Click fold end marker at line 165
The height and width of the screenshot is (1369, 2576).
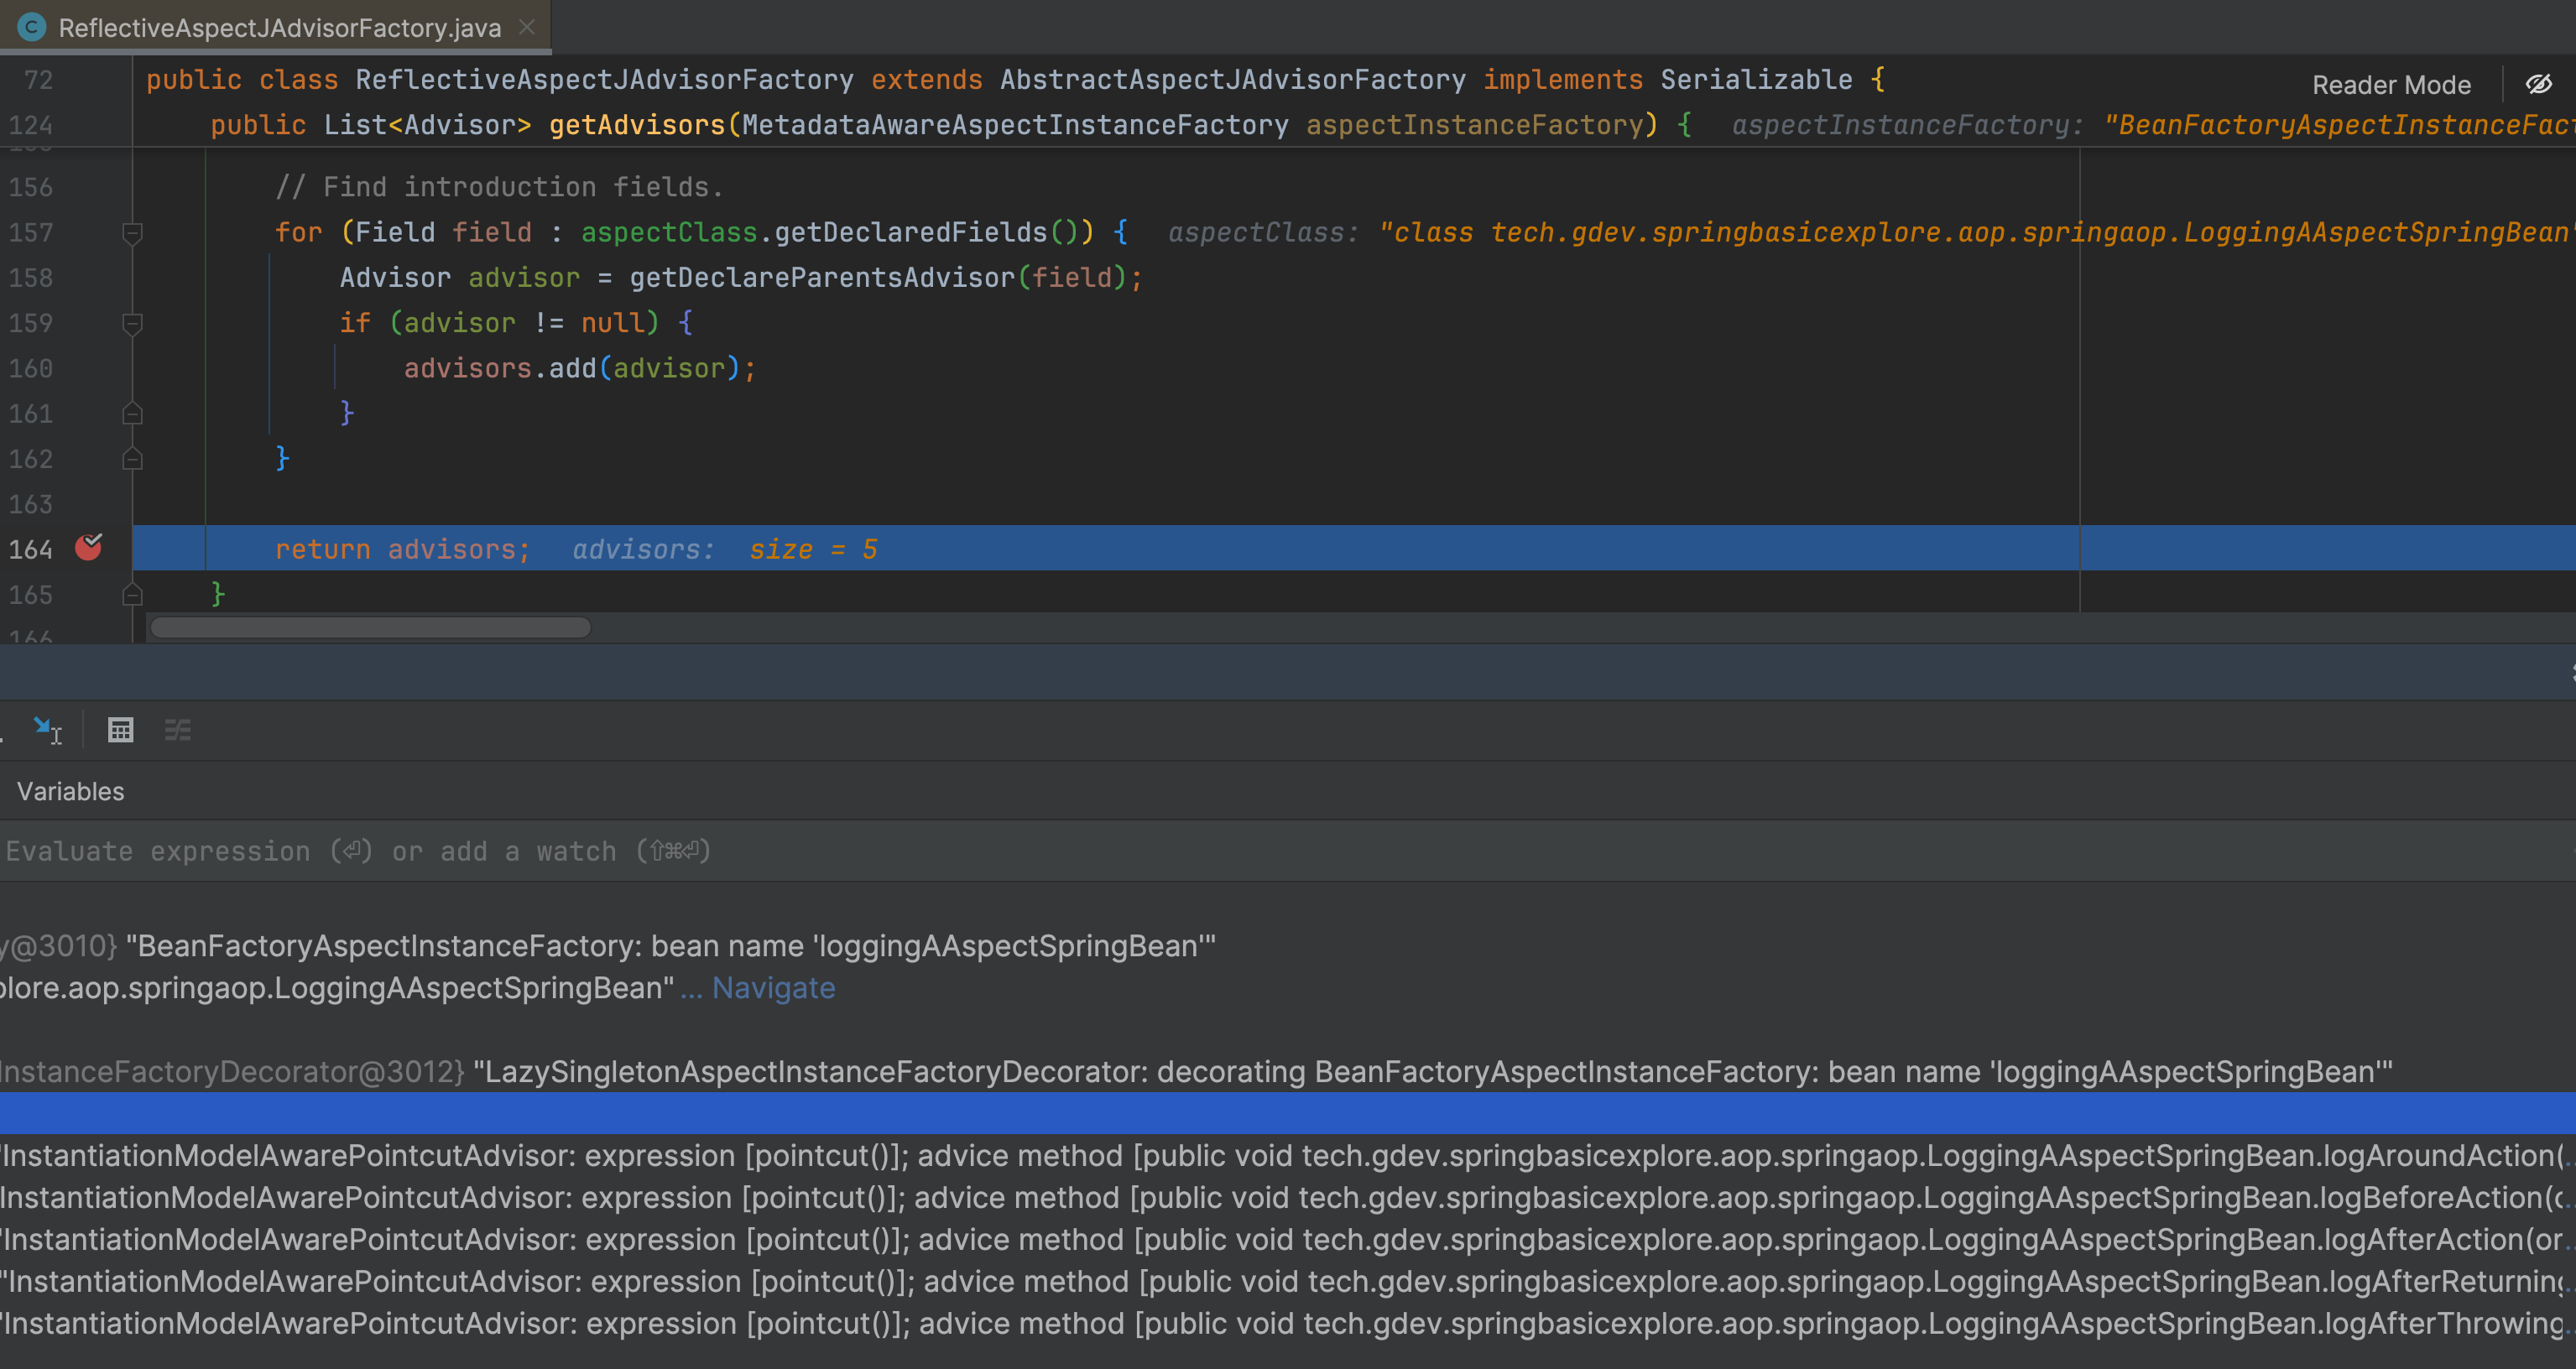click(132, 595)
